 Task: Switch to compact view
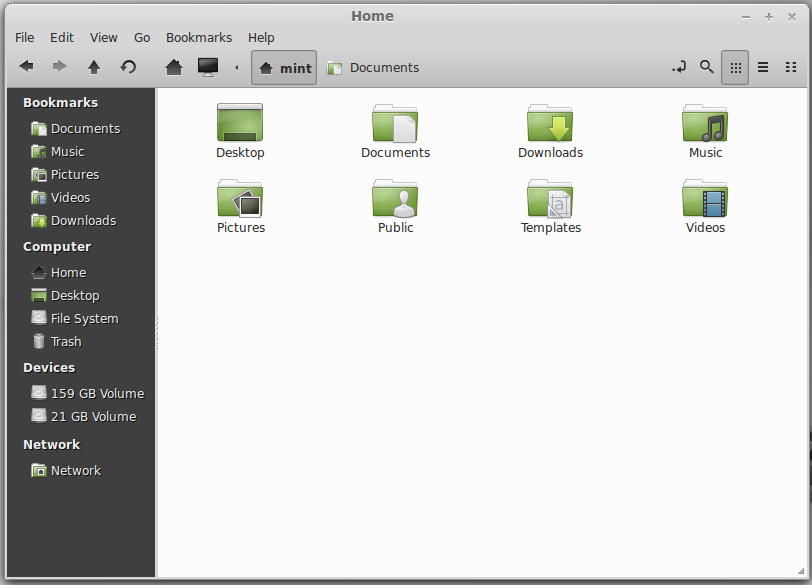click(791, 67)
